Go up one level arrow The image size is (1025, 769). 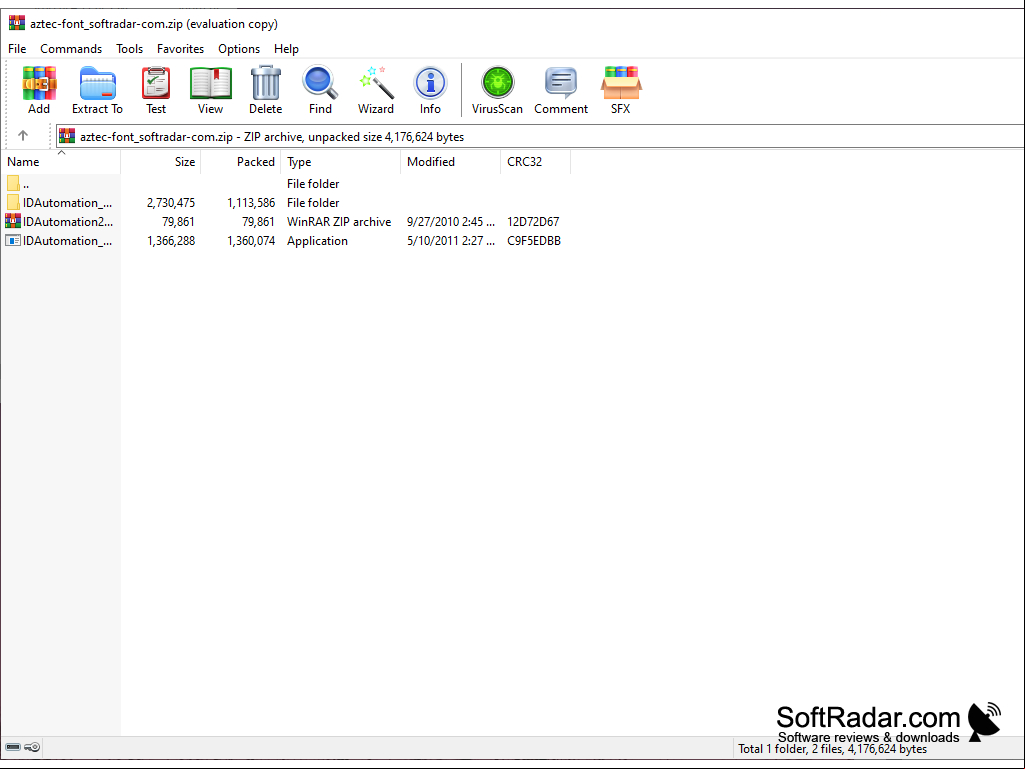pos(23,136)
